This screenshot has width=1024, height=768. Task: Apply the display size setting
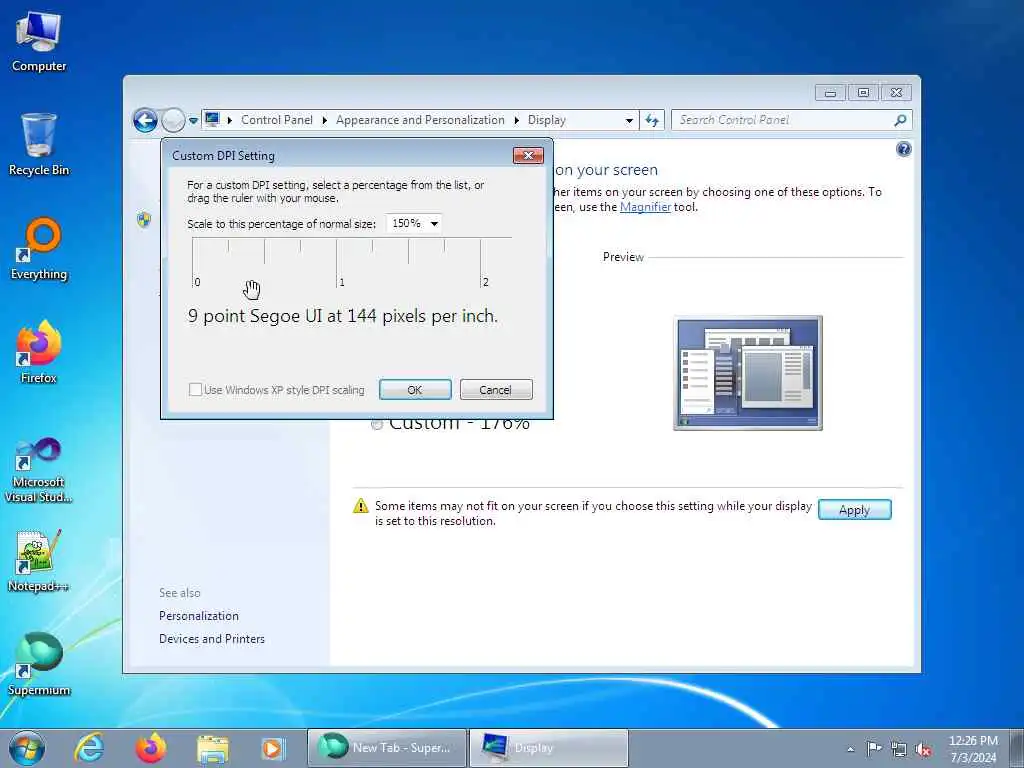click(x=854, y=510)
